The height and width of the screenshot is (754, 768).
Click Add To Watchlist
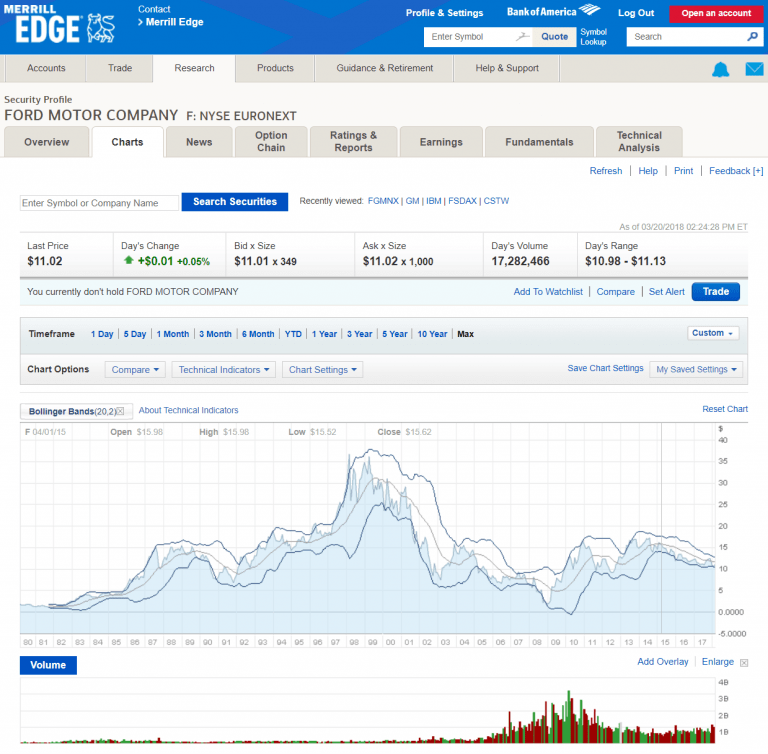pyautogui.click(x=548, y=292)
